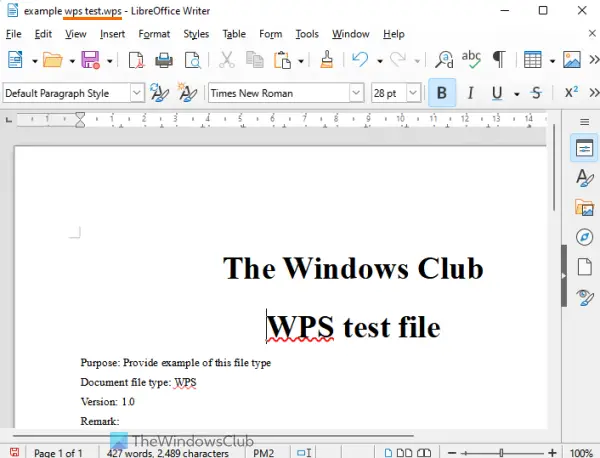Image resolution: width=600 pixels, height=458 pixels.
Task: Open the Table menu
Action: coord(234,34)
